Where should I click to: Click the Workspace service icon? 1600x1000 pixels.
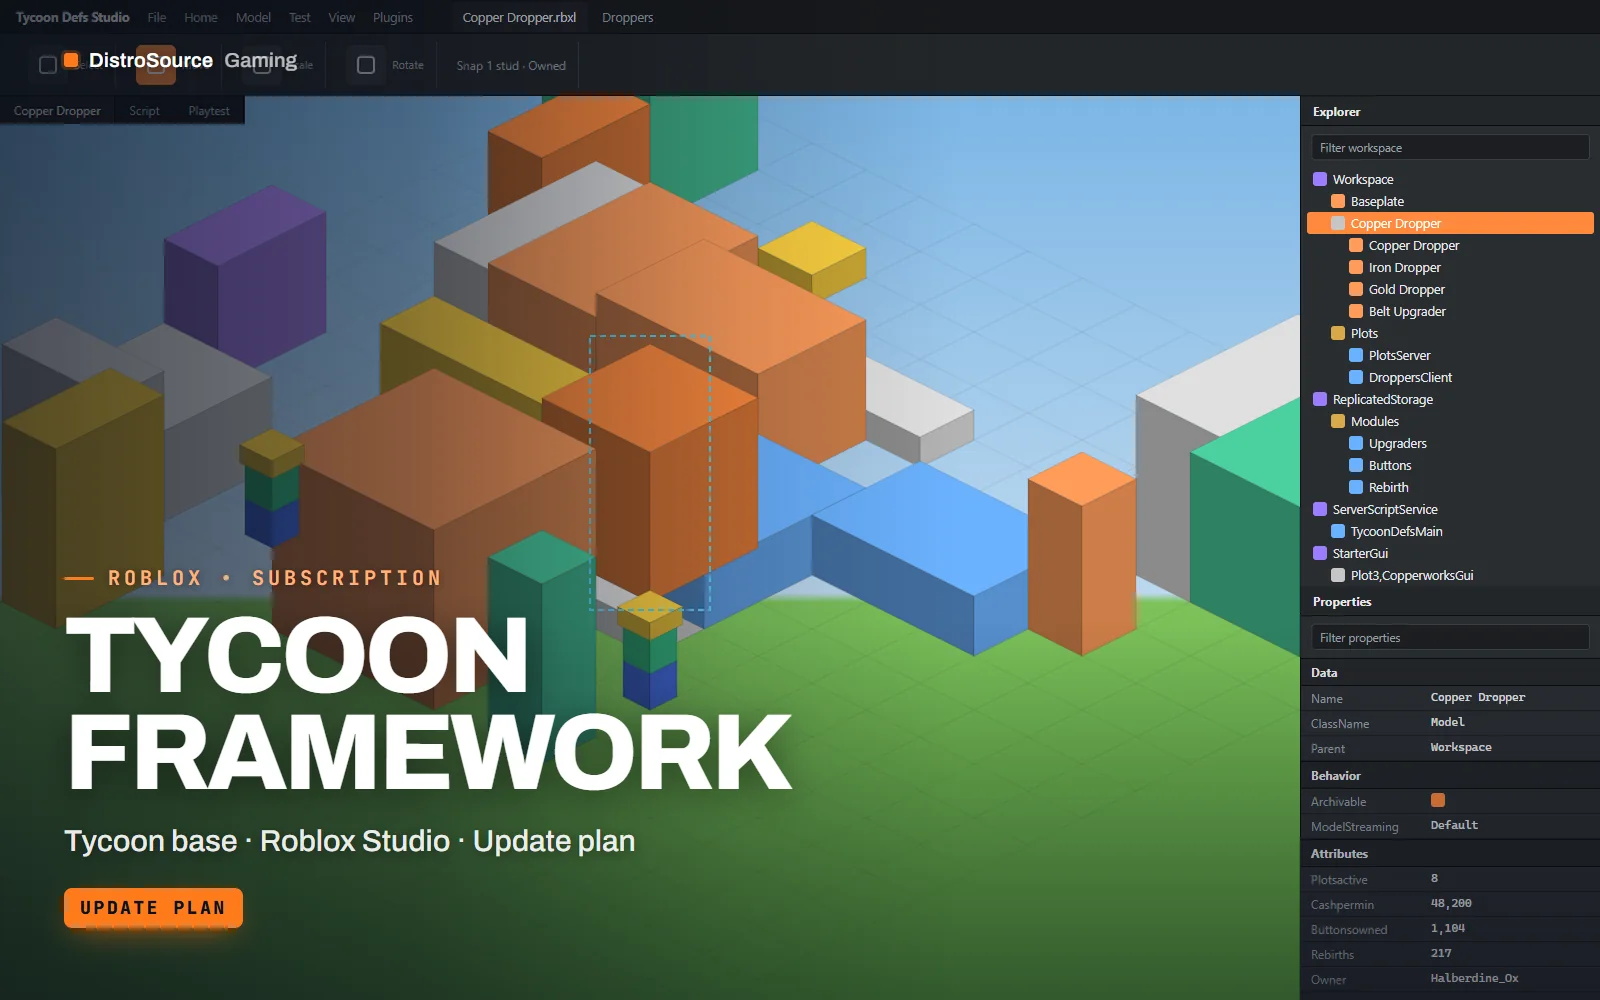point(1320,179)
